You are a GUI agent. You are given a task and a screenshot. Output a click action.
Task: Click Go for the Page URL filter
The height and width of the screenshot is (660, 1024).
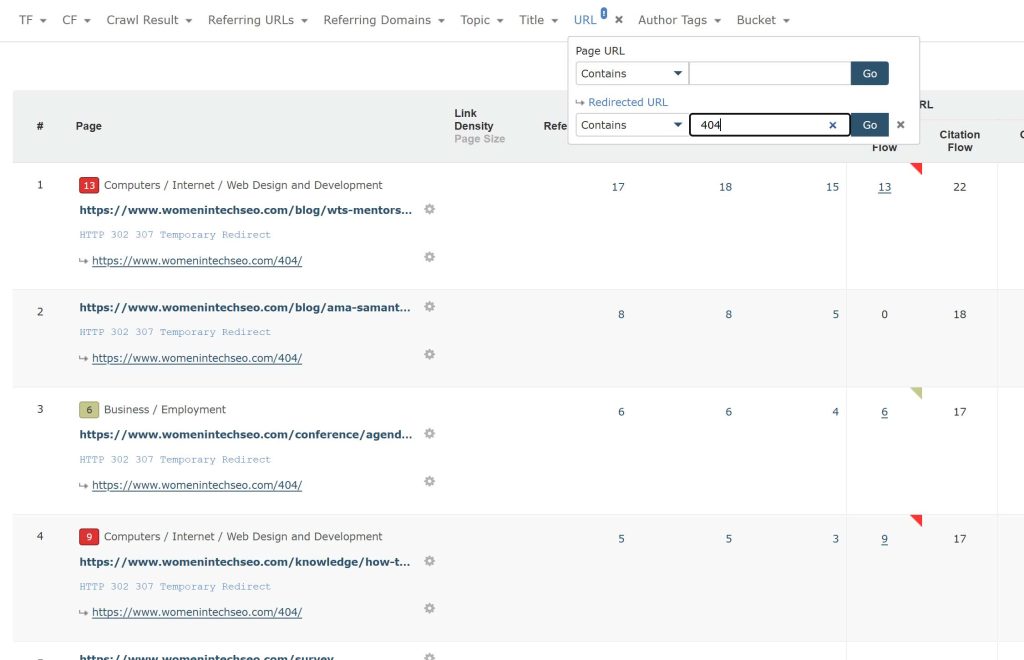pos(869,73)
